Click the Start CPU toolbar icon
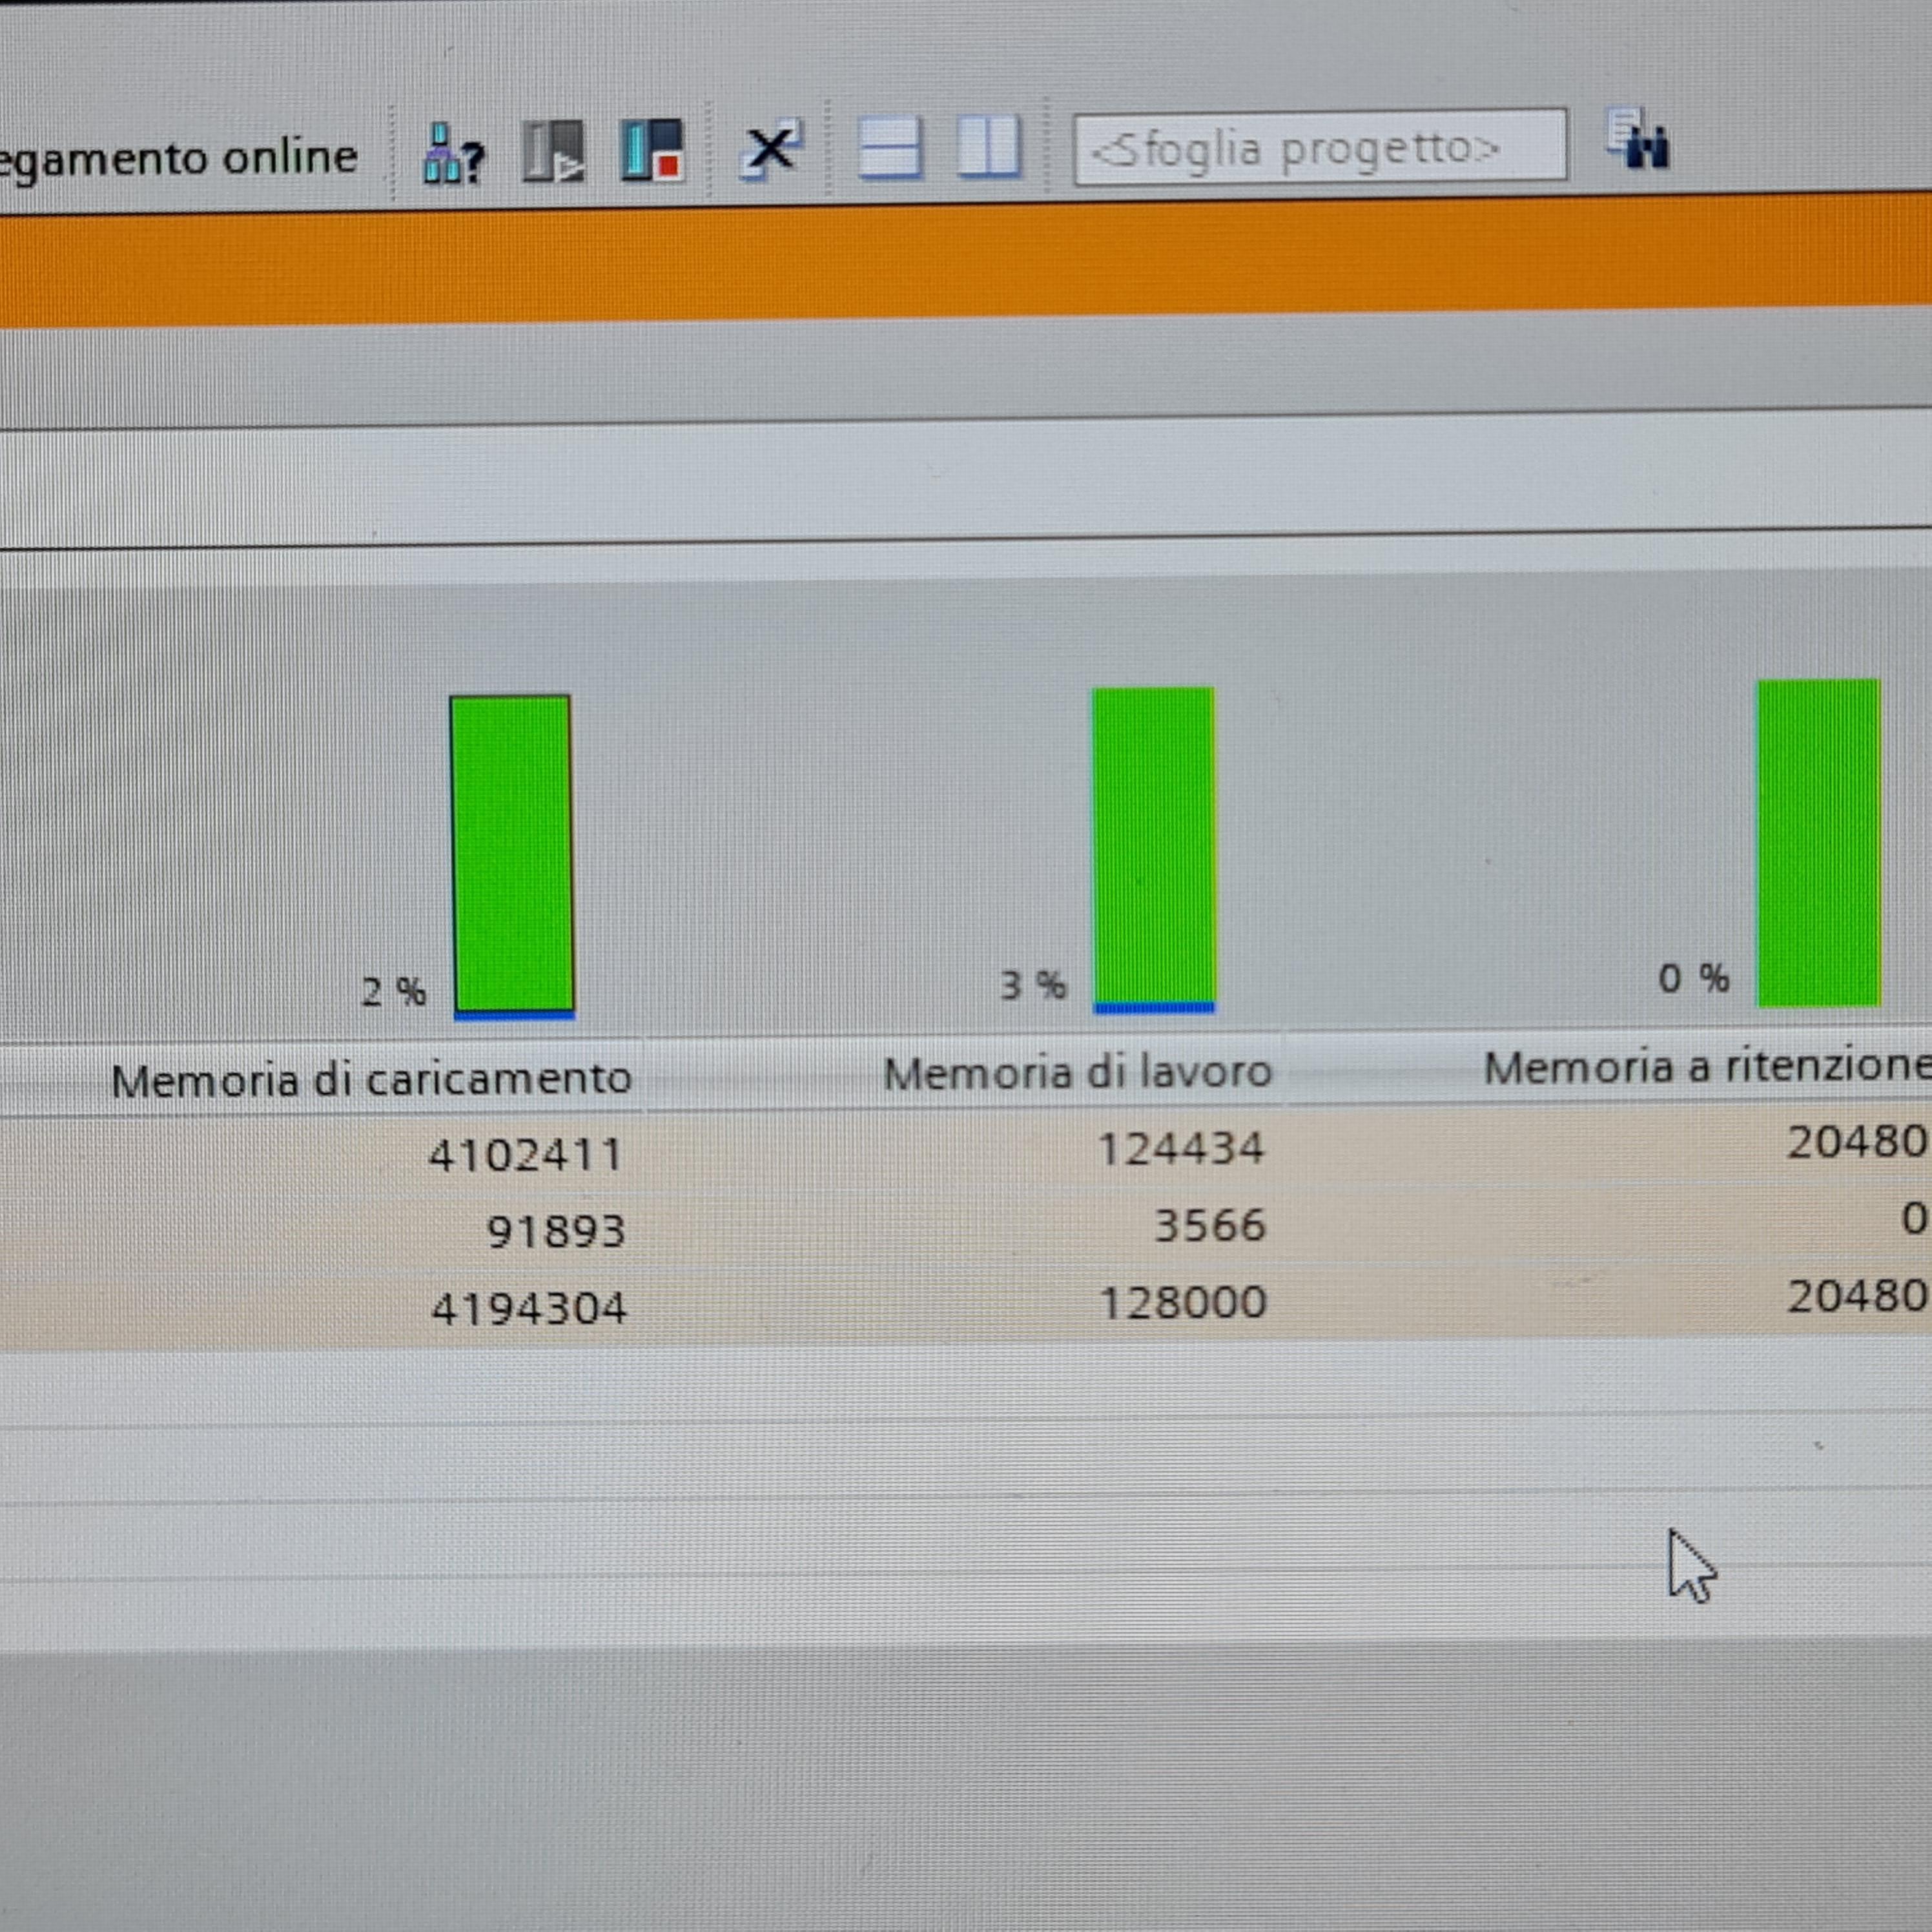The image size is (1932, 1932). point(554,151)
